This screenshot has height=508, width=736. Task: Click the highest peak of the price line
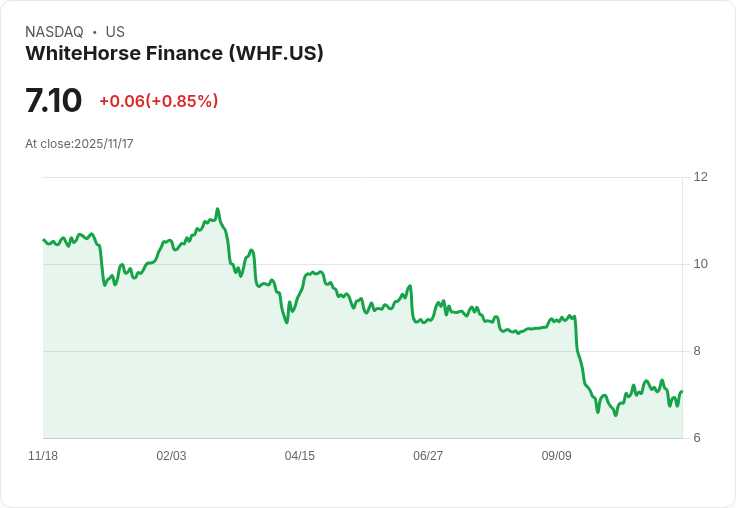pos(217,209)
